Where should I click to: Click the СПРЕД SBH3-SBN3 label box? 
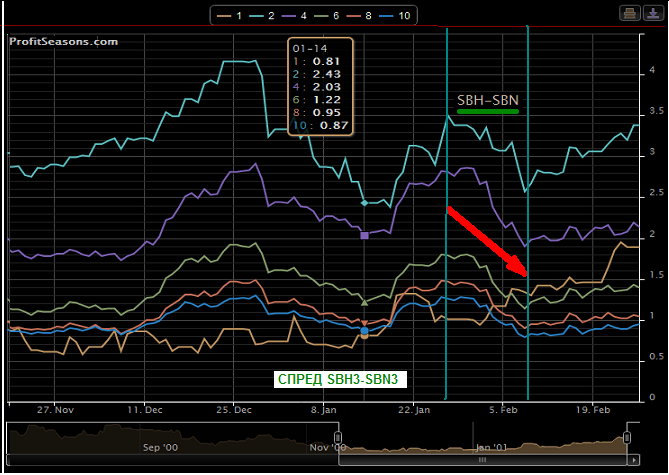340,379
